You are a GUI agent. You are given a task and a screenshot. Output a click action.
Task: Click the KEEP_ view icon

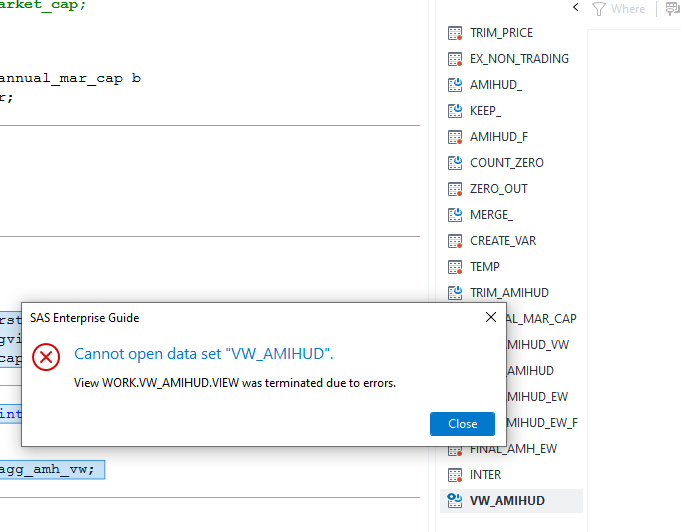[x=455, y=111]
